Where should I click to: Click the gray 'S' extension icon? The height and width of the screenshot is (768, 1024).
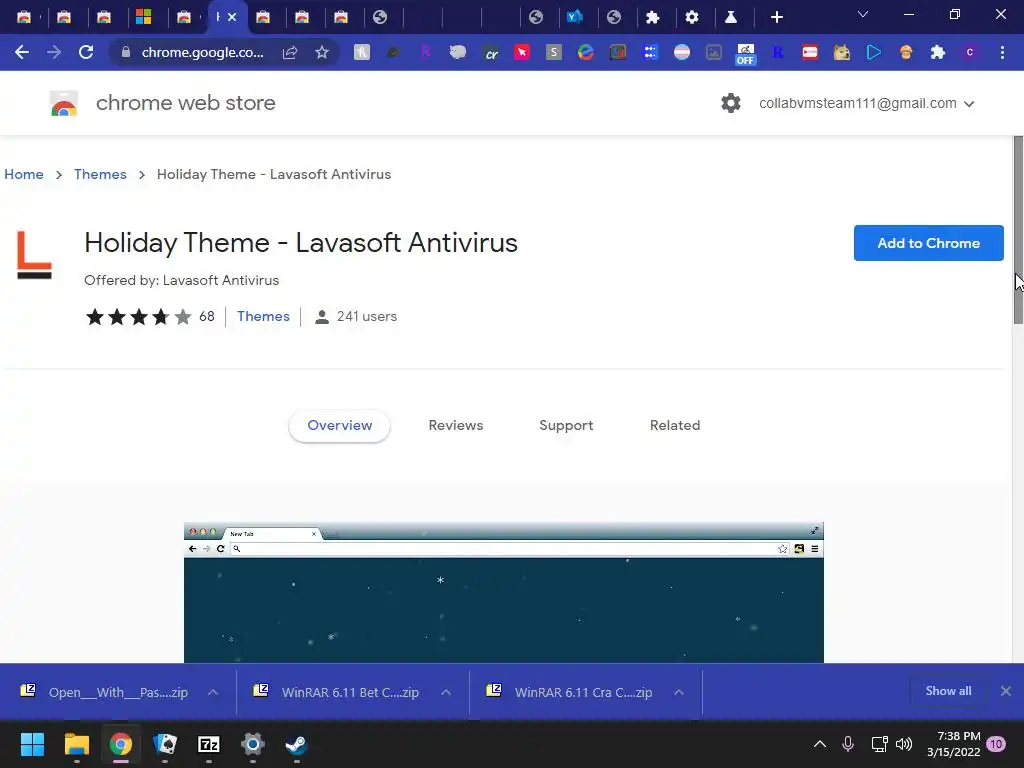(x=554, y=52)
